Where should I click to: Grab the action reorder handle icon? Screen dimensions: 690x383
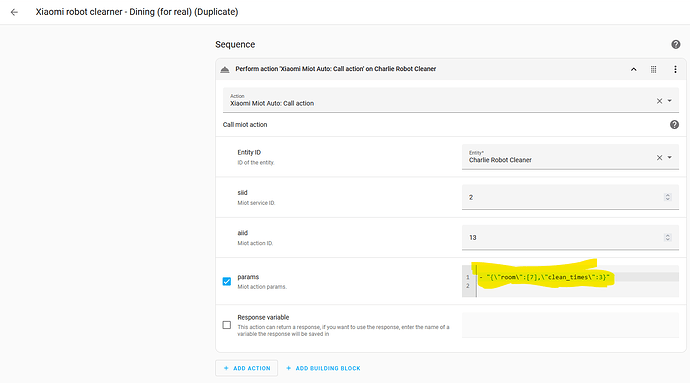(653, 70)
